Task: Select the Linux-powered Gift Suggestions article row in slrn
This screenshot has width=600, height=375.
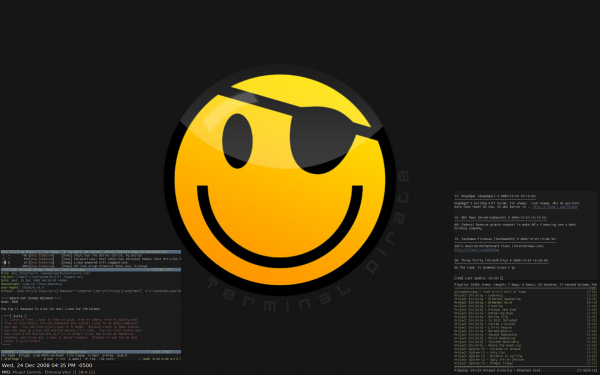Action: point(91,262)
